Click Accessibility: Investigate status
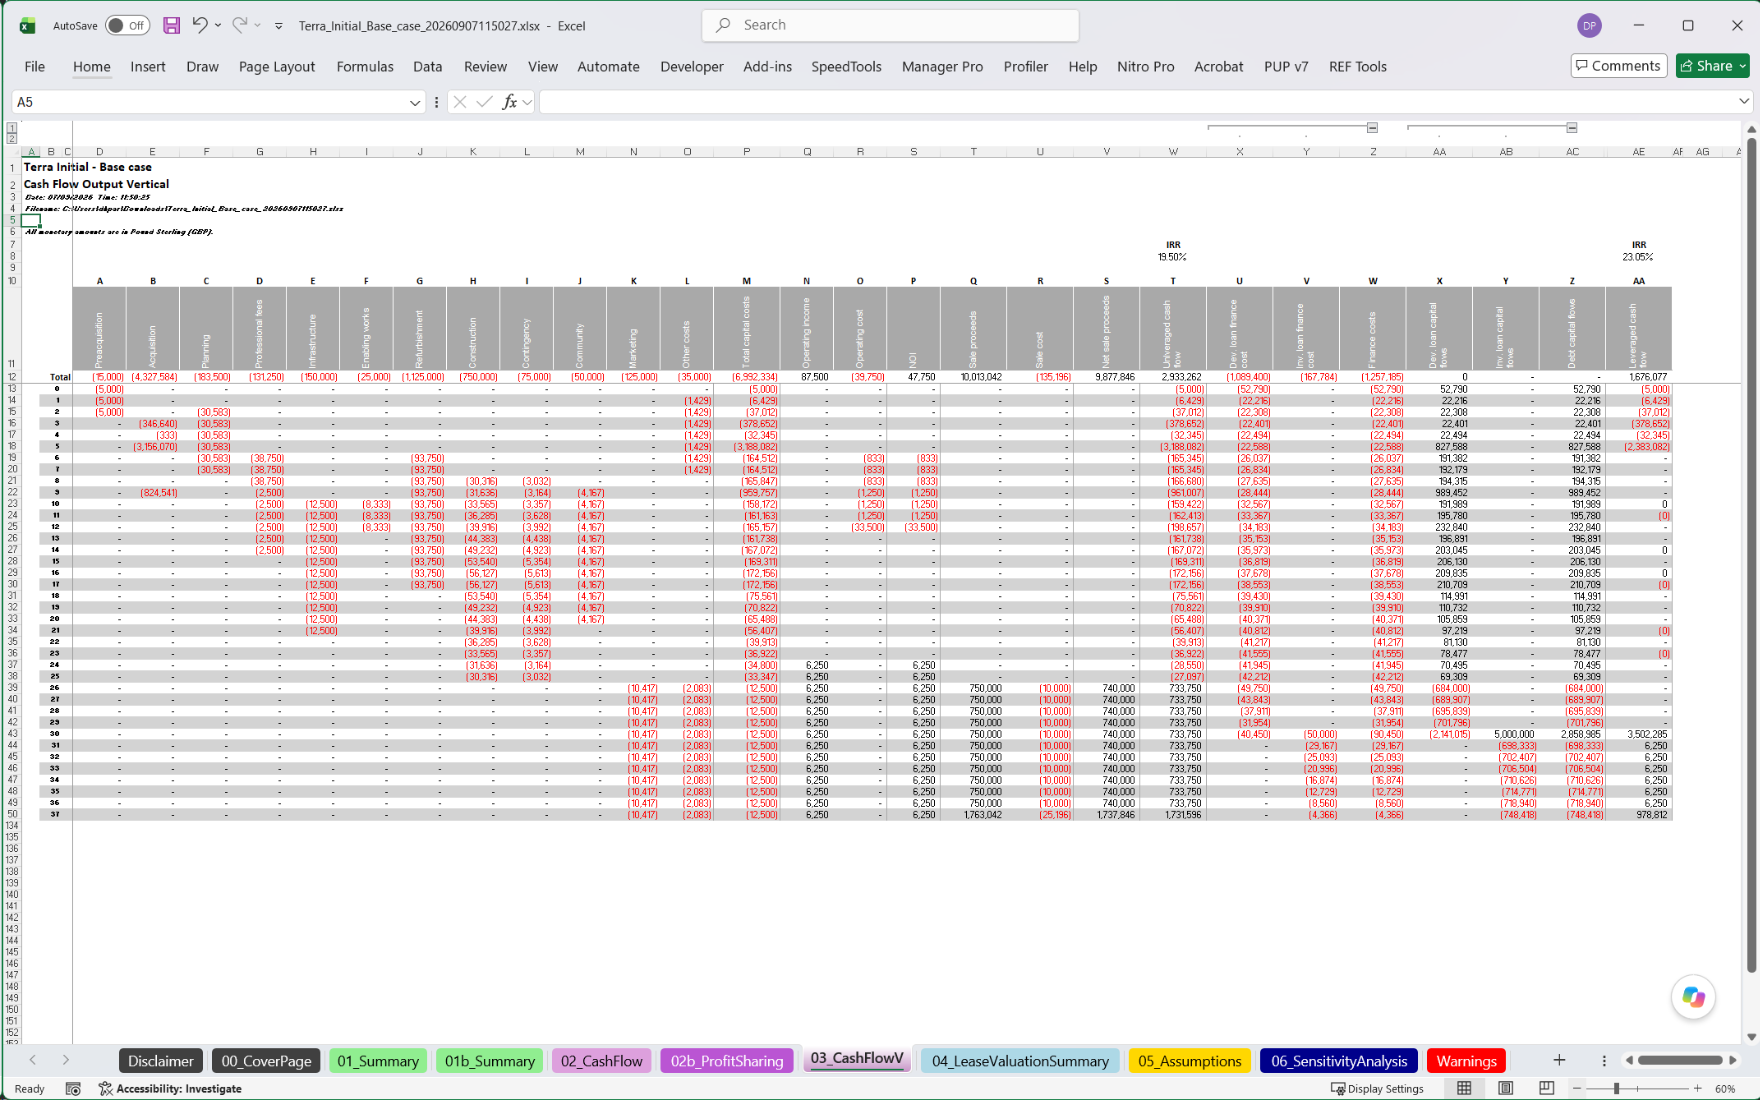1760x1100 pixels. click(170, 1089)
